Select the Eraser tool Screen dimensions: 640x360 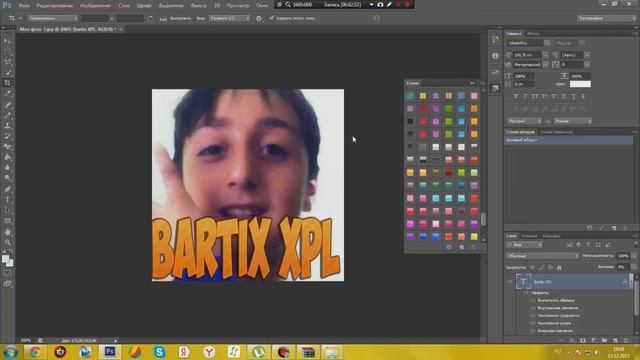pos(7,147)
